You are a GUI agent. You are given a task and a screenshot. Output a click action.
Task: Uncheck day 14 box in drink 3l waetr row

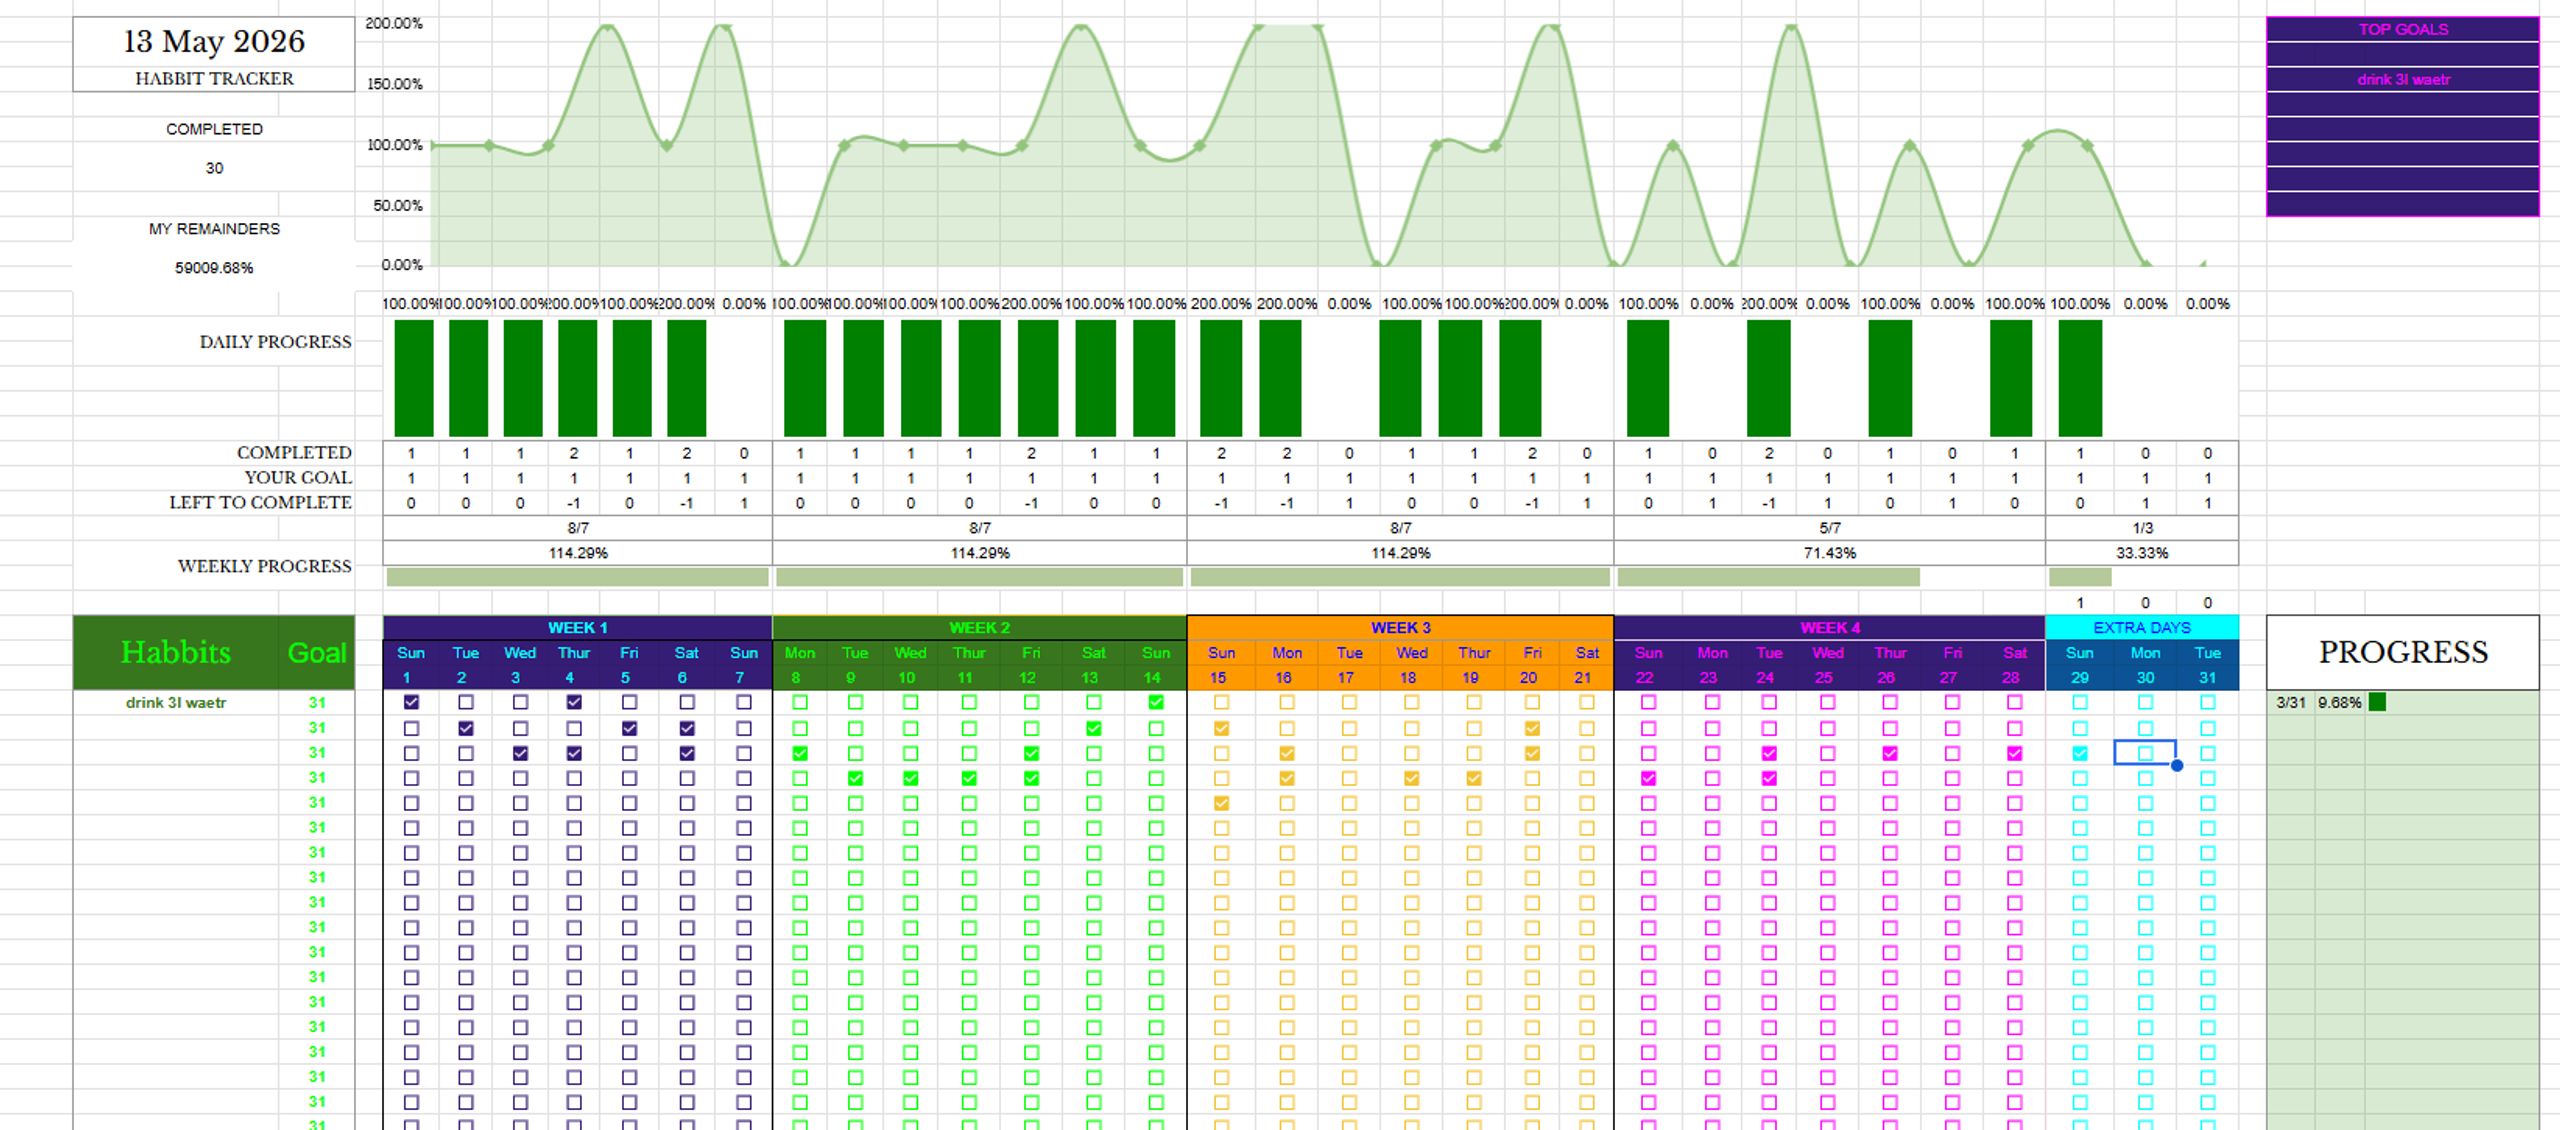coord(1156,702)
